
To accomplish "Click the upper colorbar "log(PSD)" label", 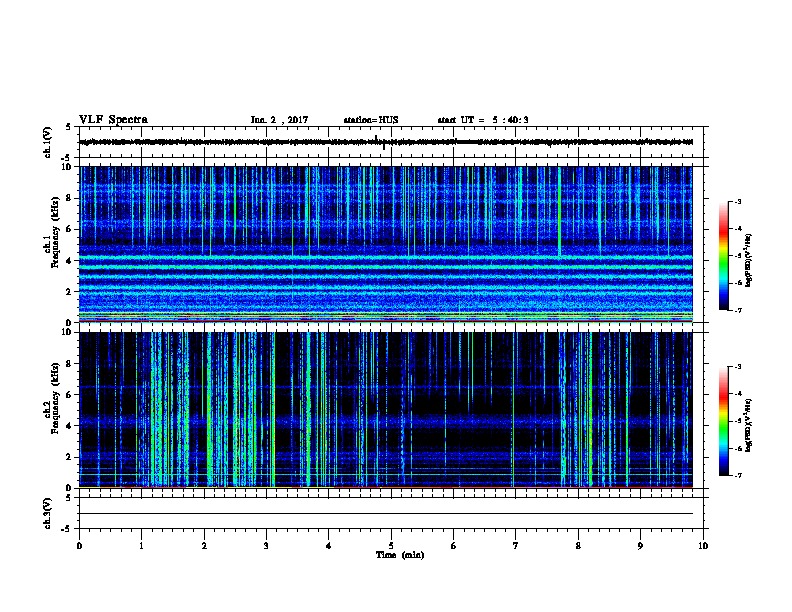I will 748,260.
